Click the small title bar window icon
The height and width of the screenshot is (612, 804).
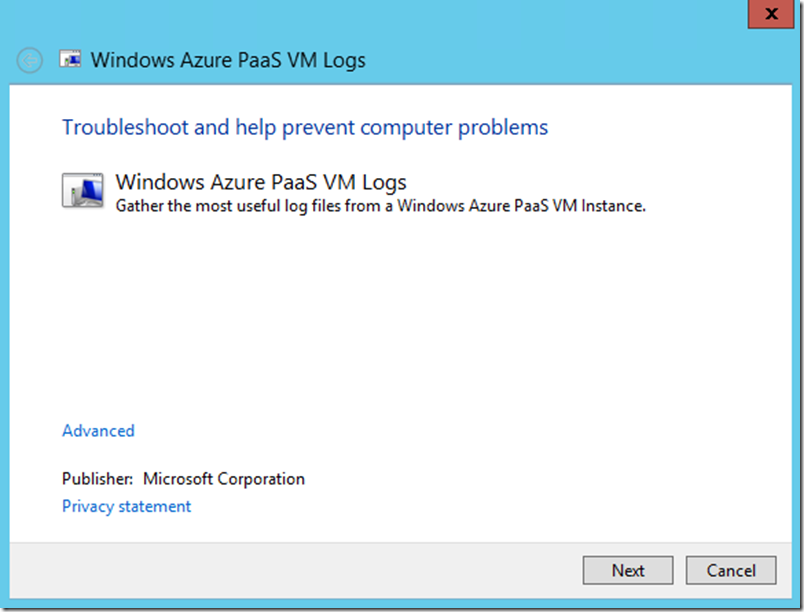click(x=70, y=60)
